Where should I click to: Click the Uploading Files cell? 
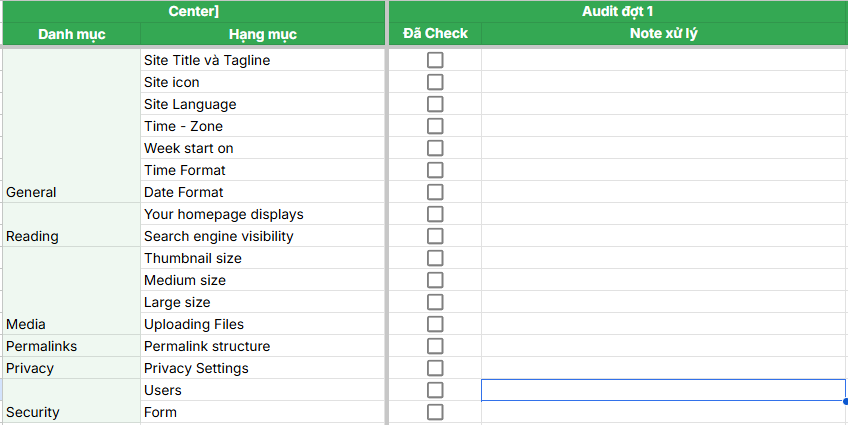point(262,324)
